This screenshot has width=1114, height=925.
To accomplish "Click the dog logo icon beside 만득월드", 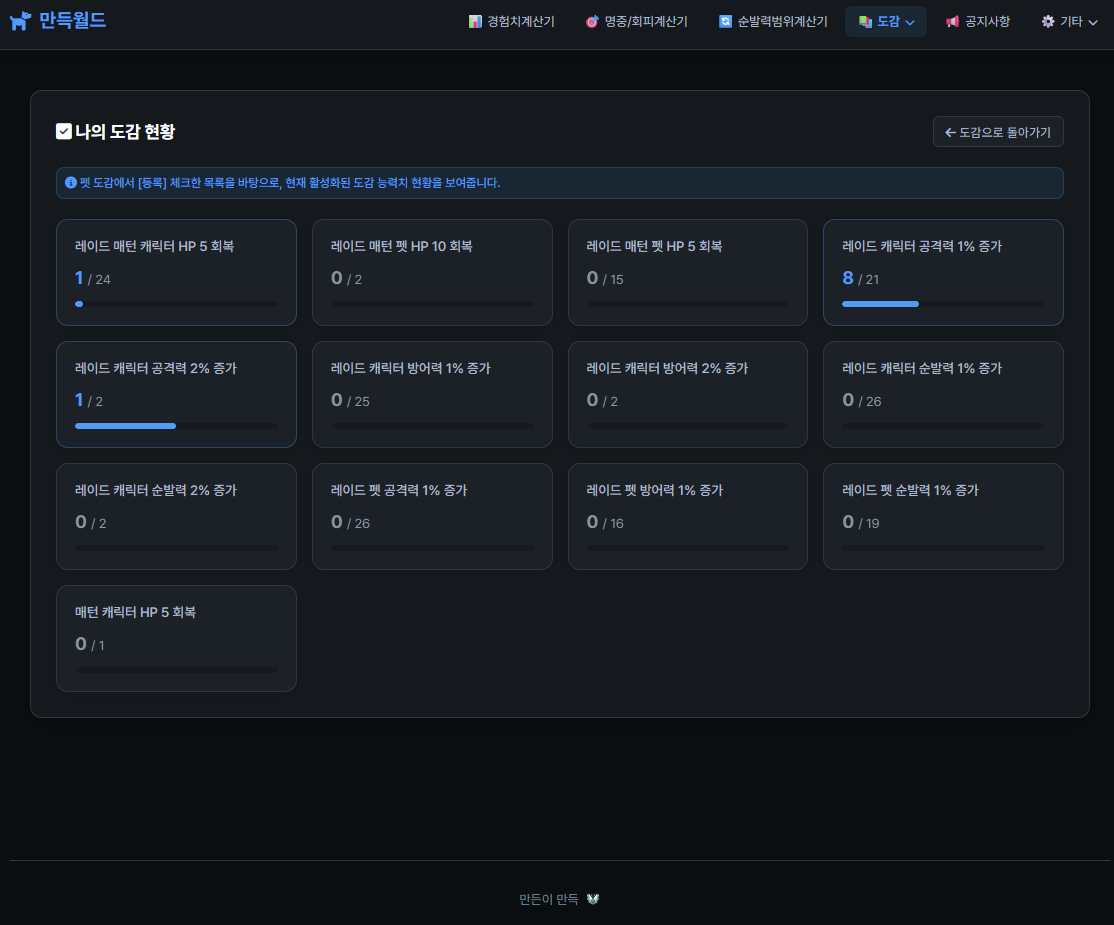I will point(20,21).
